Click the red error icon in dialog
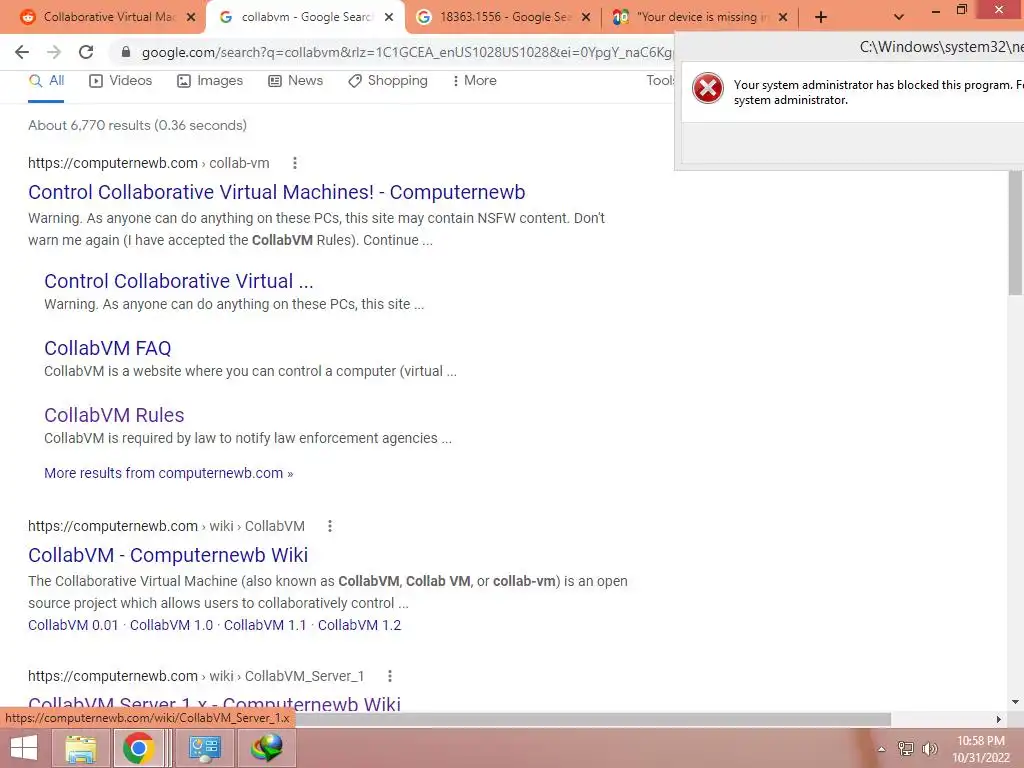Image resolution: width=1024 pixels, height=768 pixels. tap(708, 88)
